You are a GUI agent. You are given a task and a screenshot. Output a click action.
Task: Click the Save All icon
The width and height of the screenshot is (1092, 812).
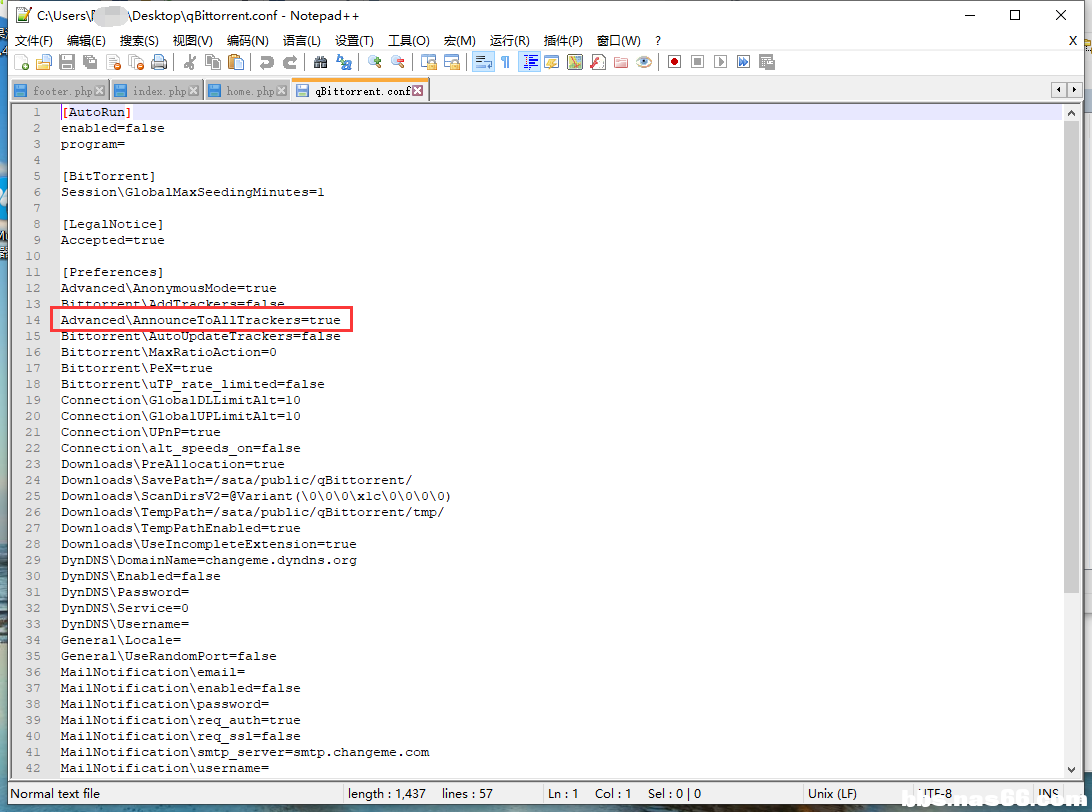pyautogui.click(x=90, y=63)
